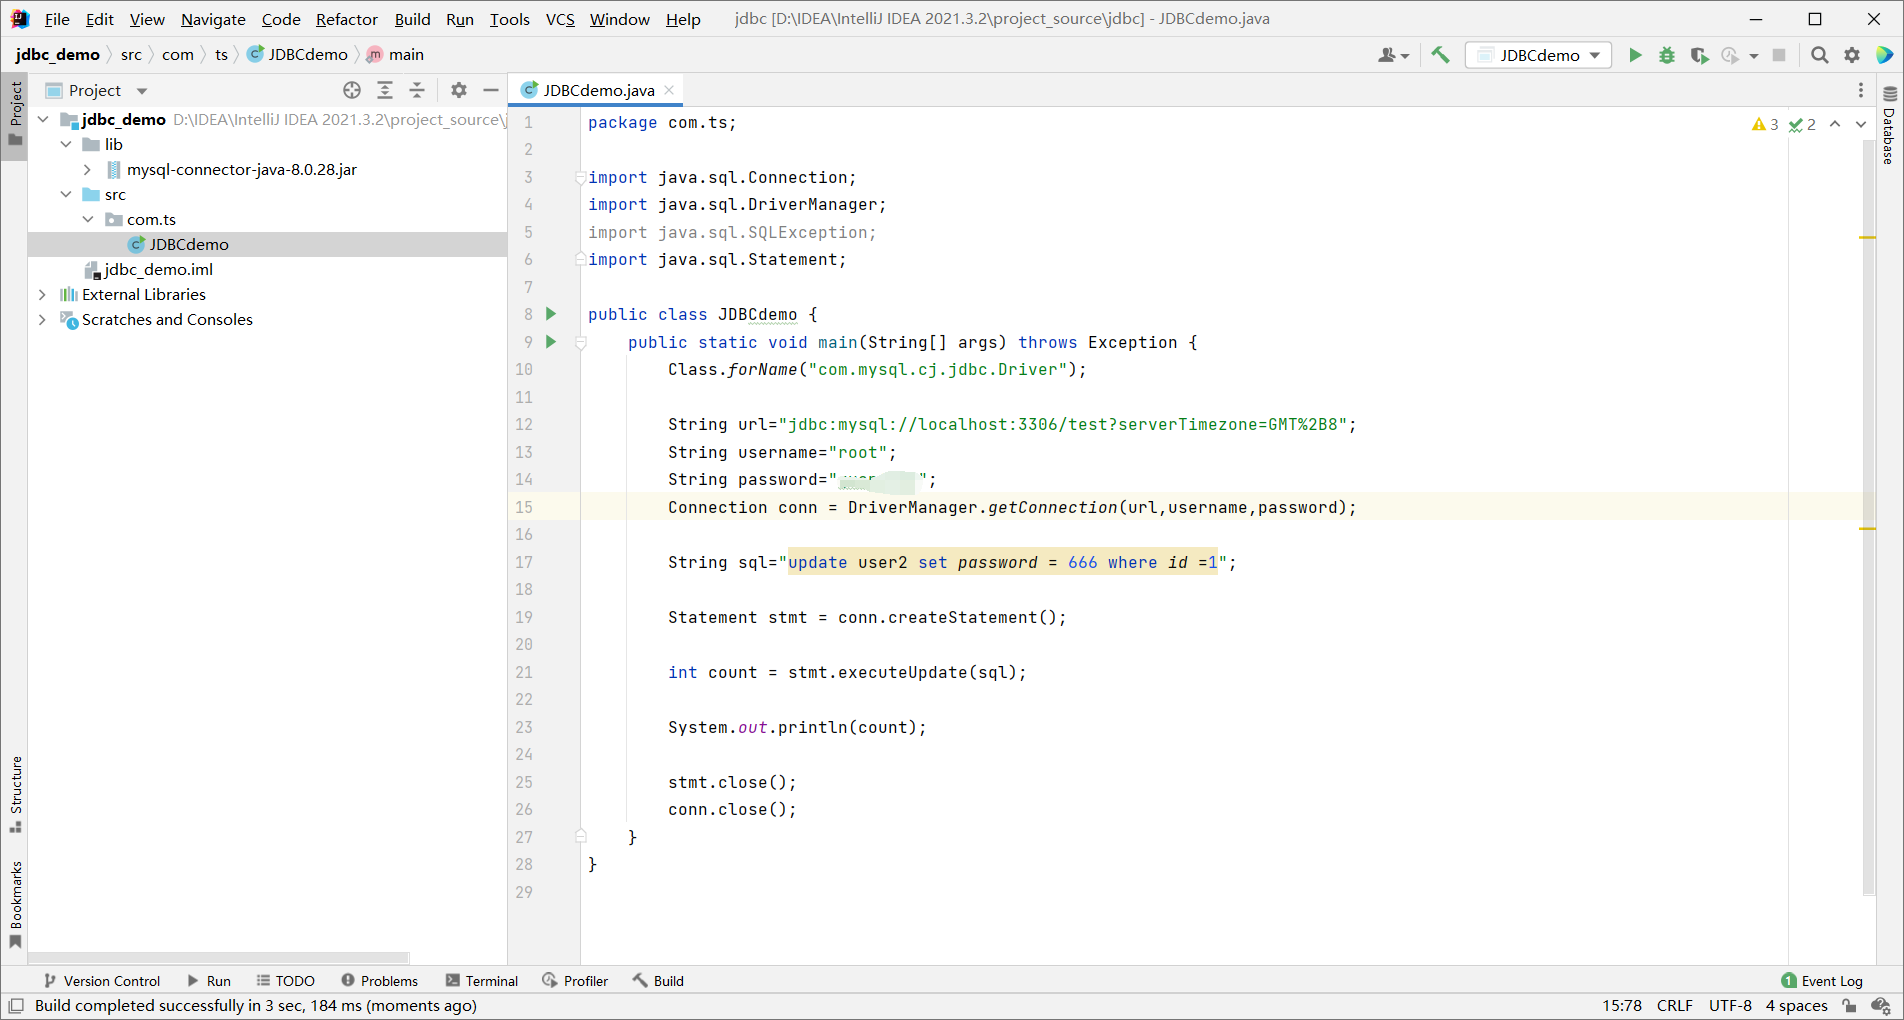1904x1020 pixels.
Task: Click the colorful JetBrains Space icon
Action: (1884, 55)
